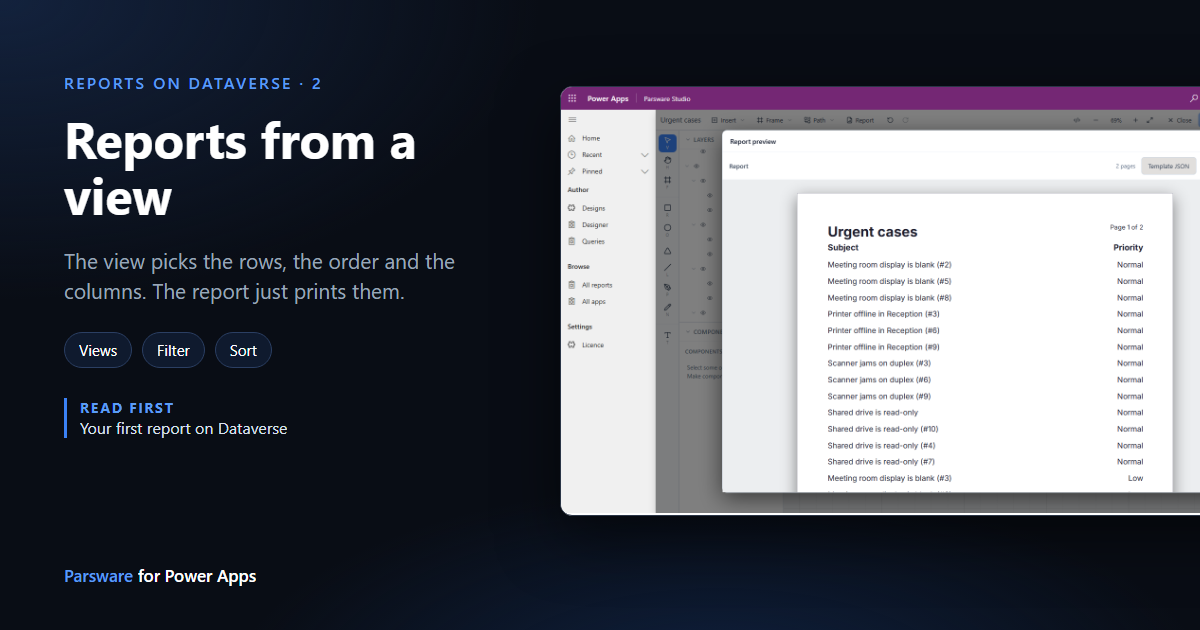Open the code view icon in the toolbar
Screen dimensions: 1200x630
click(1077, 120)
